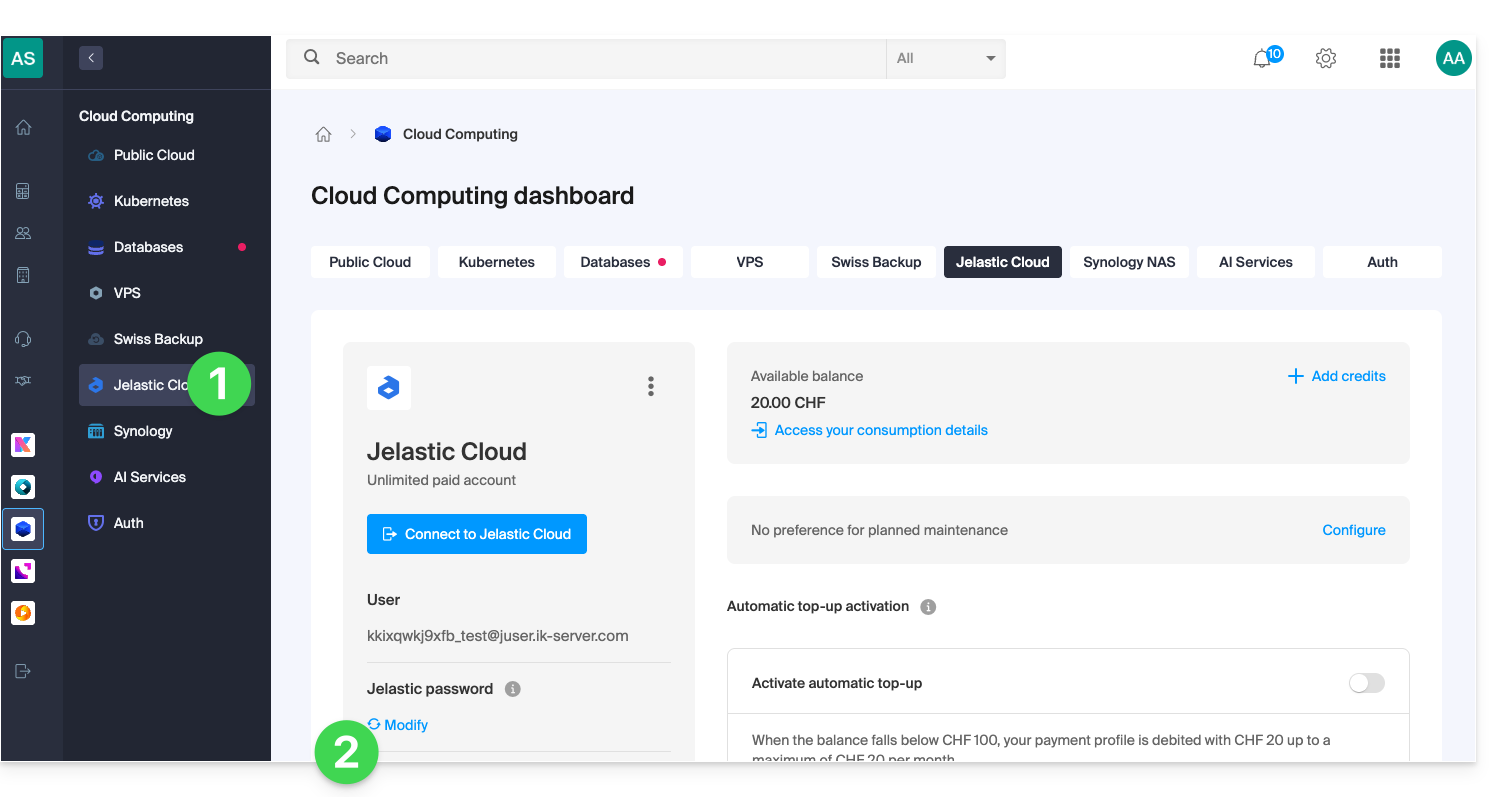This screenshot has height=797, width=1511.
Task: Open Synology in the sidebar
Action: [166, 431]
